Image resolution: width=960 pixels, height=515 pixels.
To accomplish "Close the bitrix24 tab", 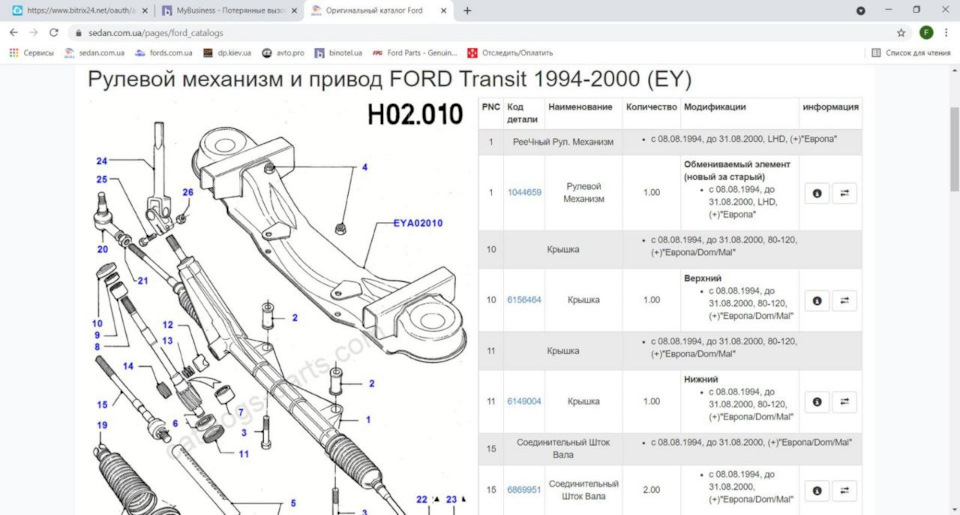I will (x=144, y=10).
